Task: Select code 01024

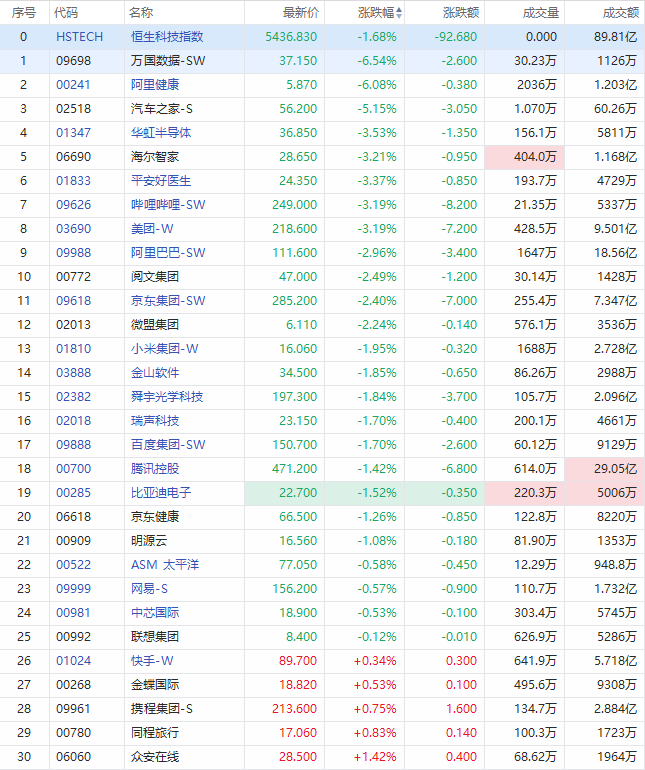Action: (73, 661)
